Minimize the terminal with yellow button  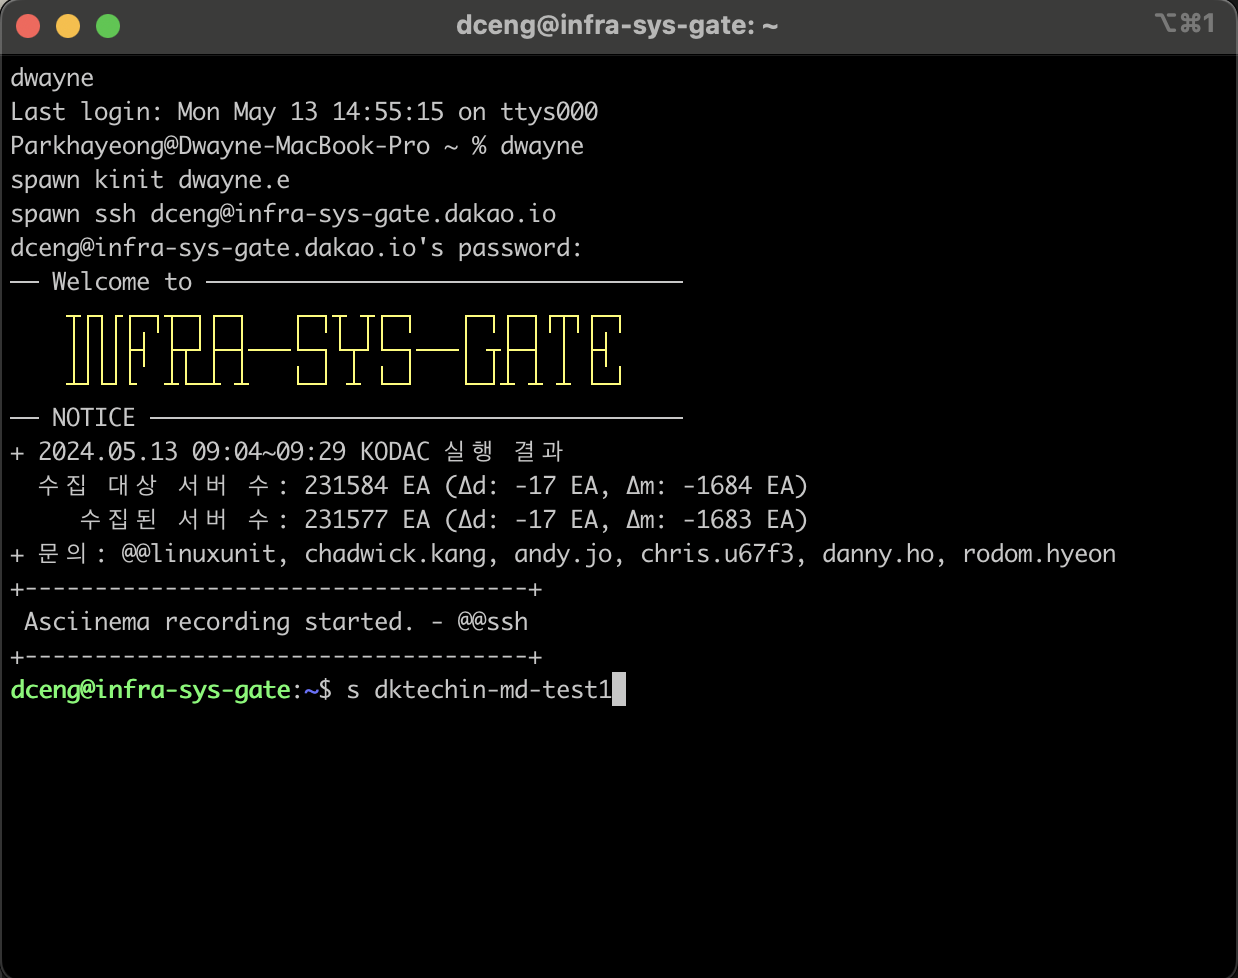[68, 26]
